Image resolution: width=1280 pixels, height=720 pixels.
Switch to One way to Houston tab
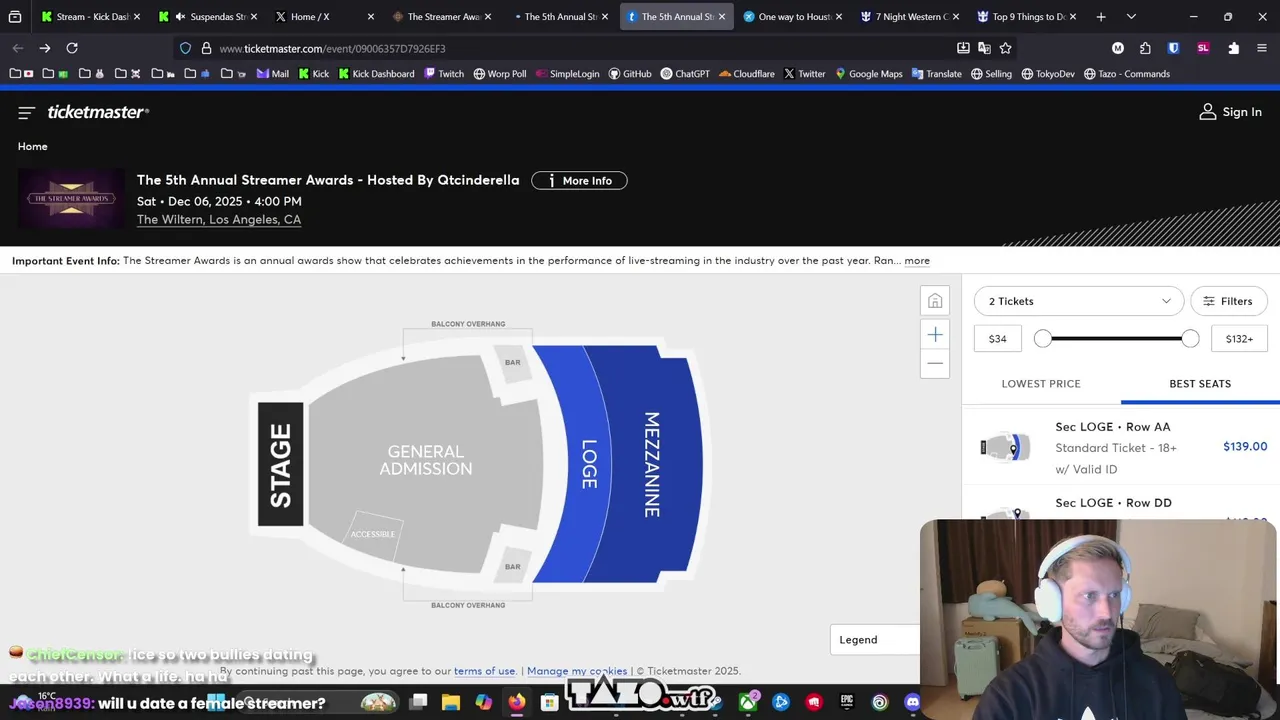click(793, 17)
